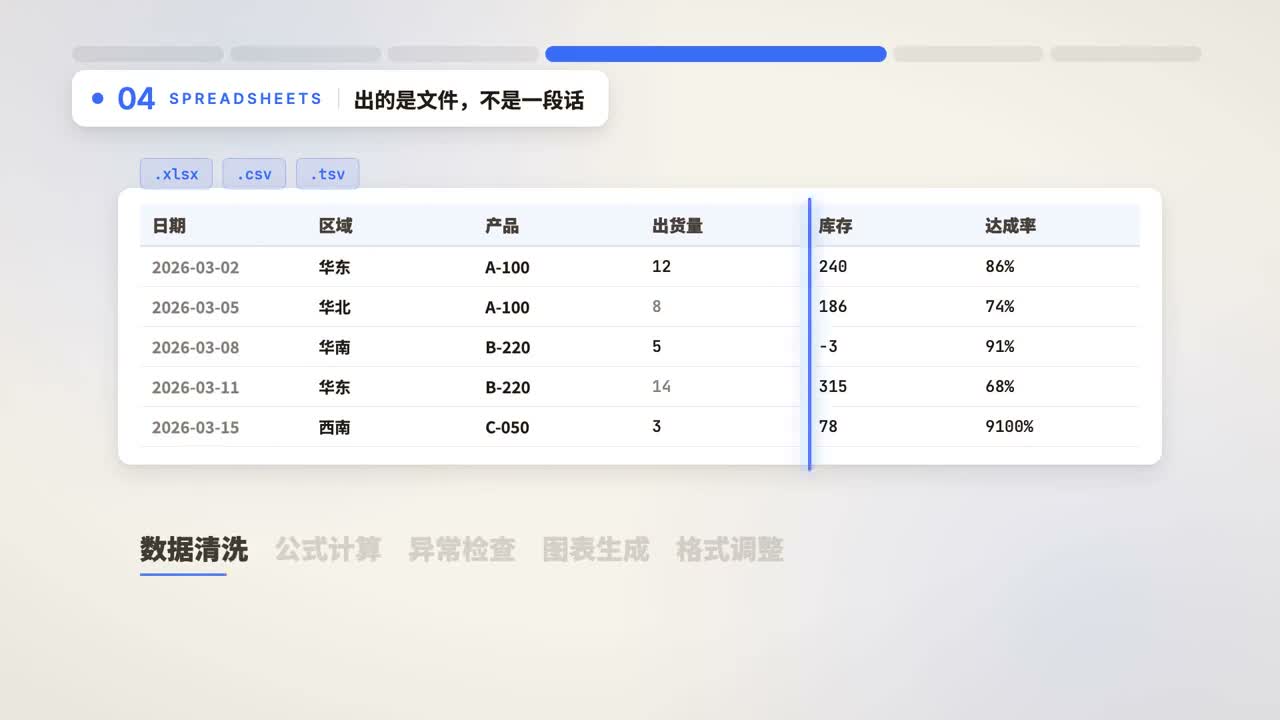Select the abnormal rate cell 9100%

click(1009, 426)
